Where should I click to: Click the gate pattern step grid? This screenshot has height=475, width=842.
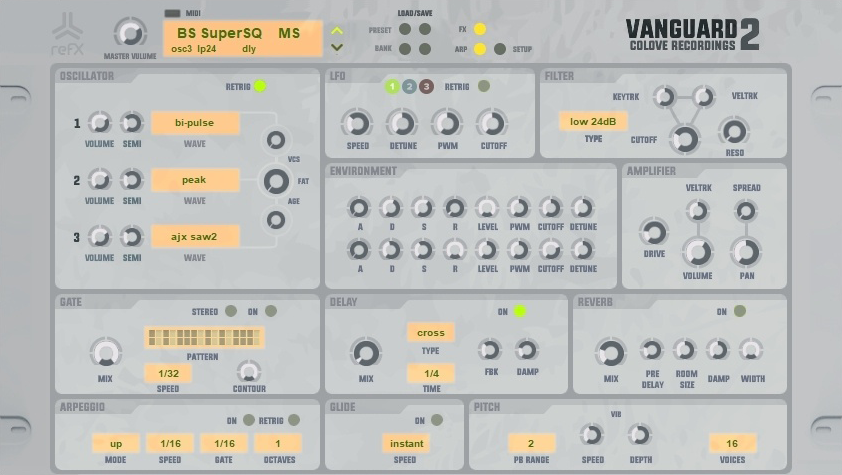click(x=204, y=338)
